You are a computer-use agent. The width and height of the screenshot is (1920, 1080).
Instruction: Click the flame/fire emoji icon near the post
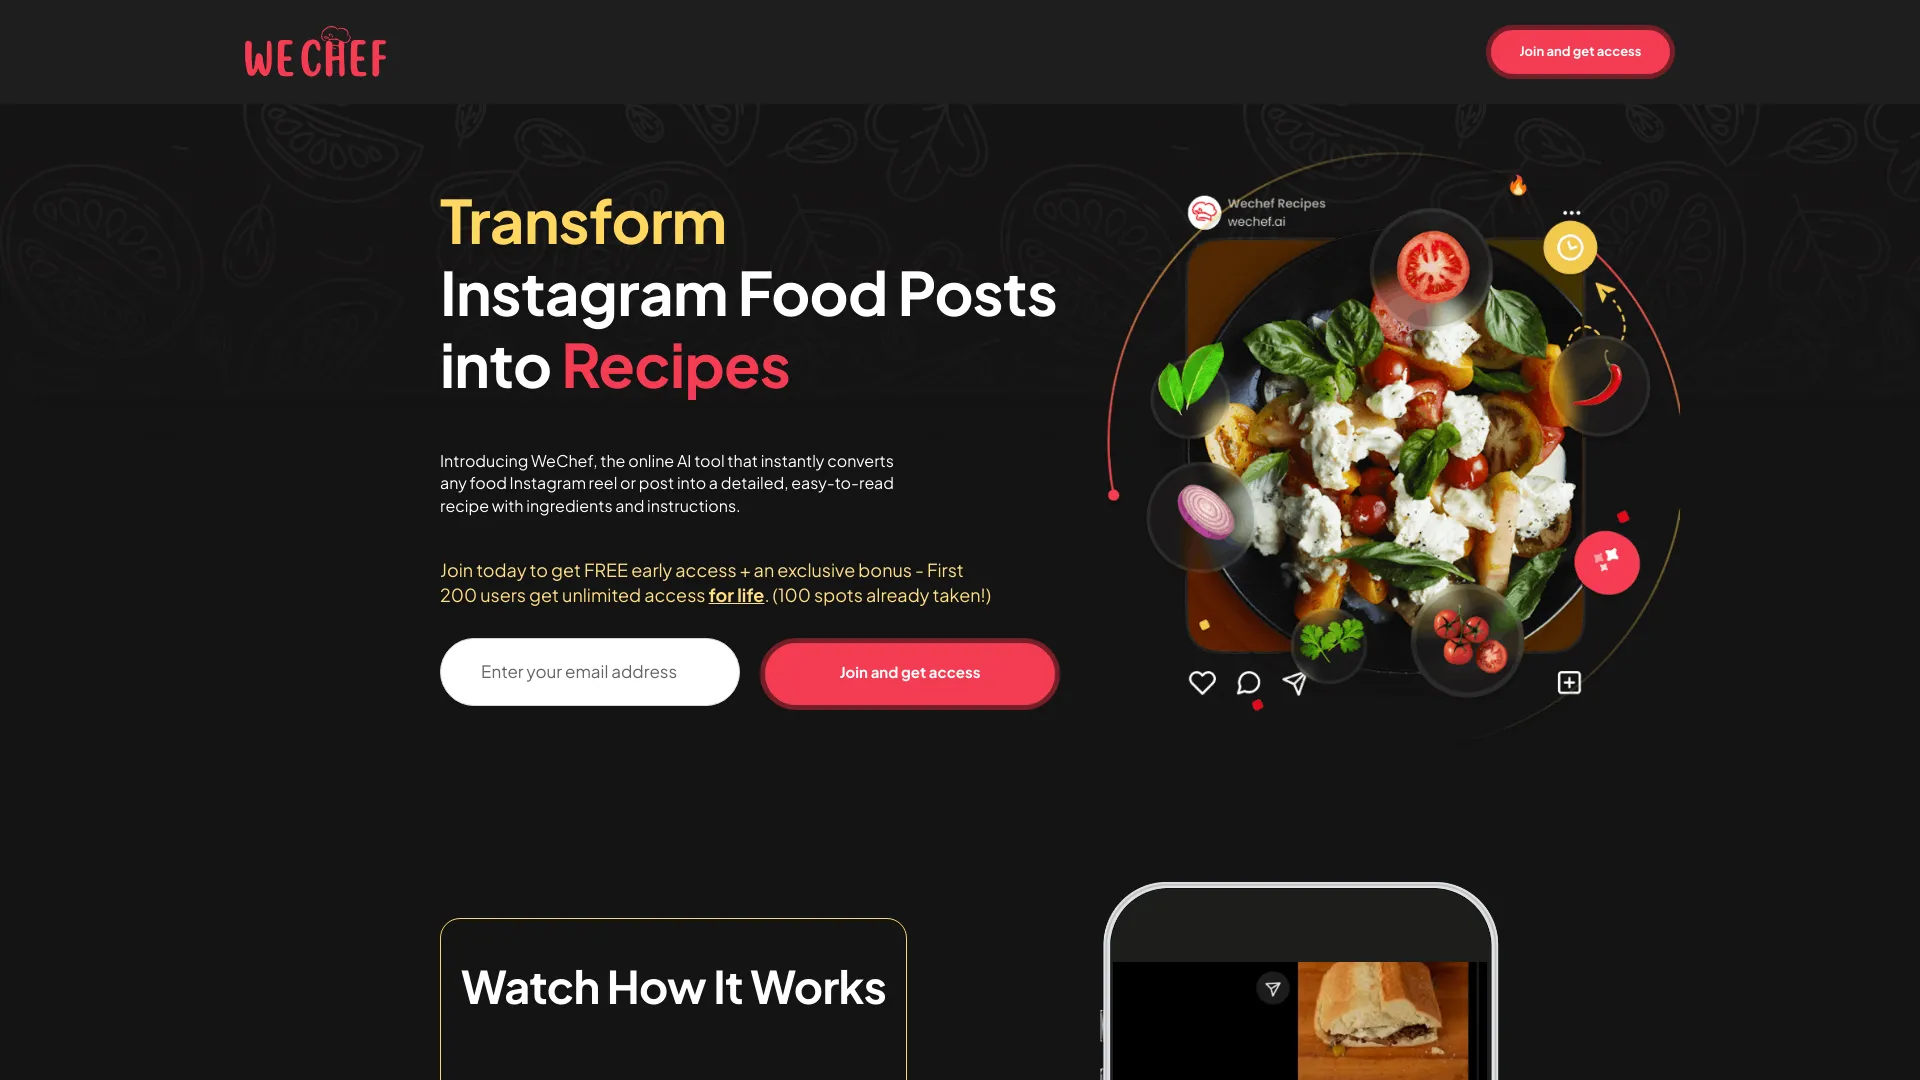coord(1518,185)
